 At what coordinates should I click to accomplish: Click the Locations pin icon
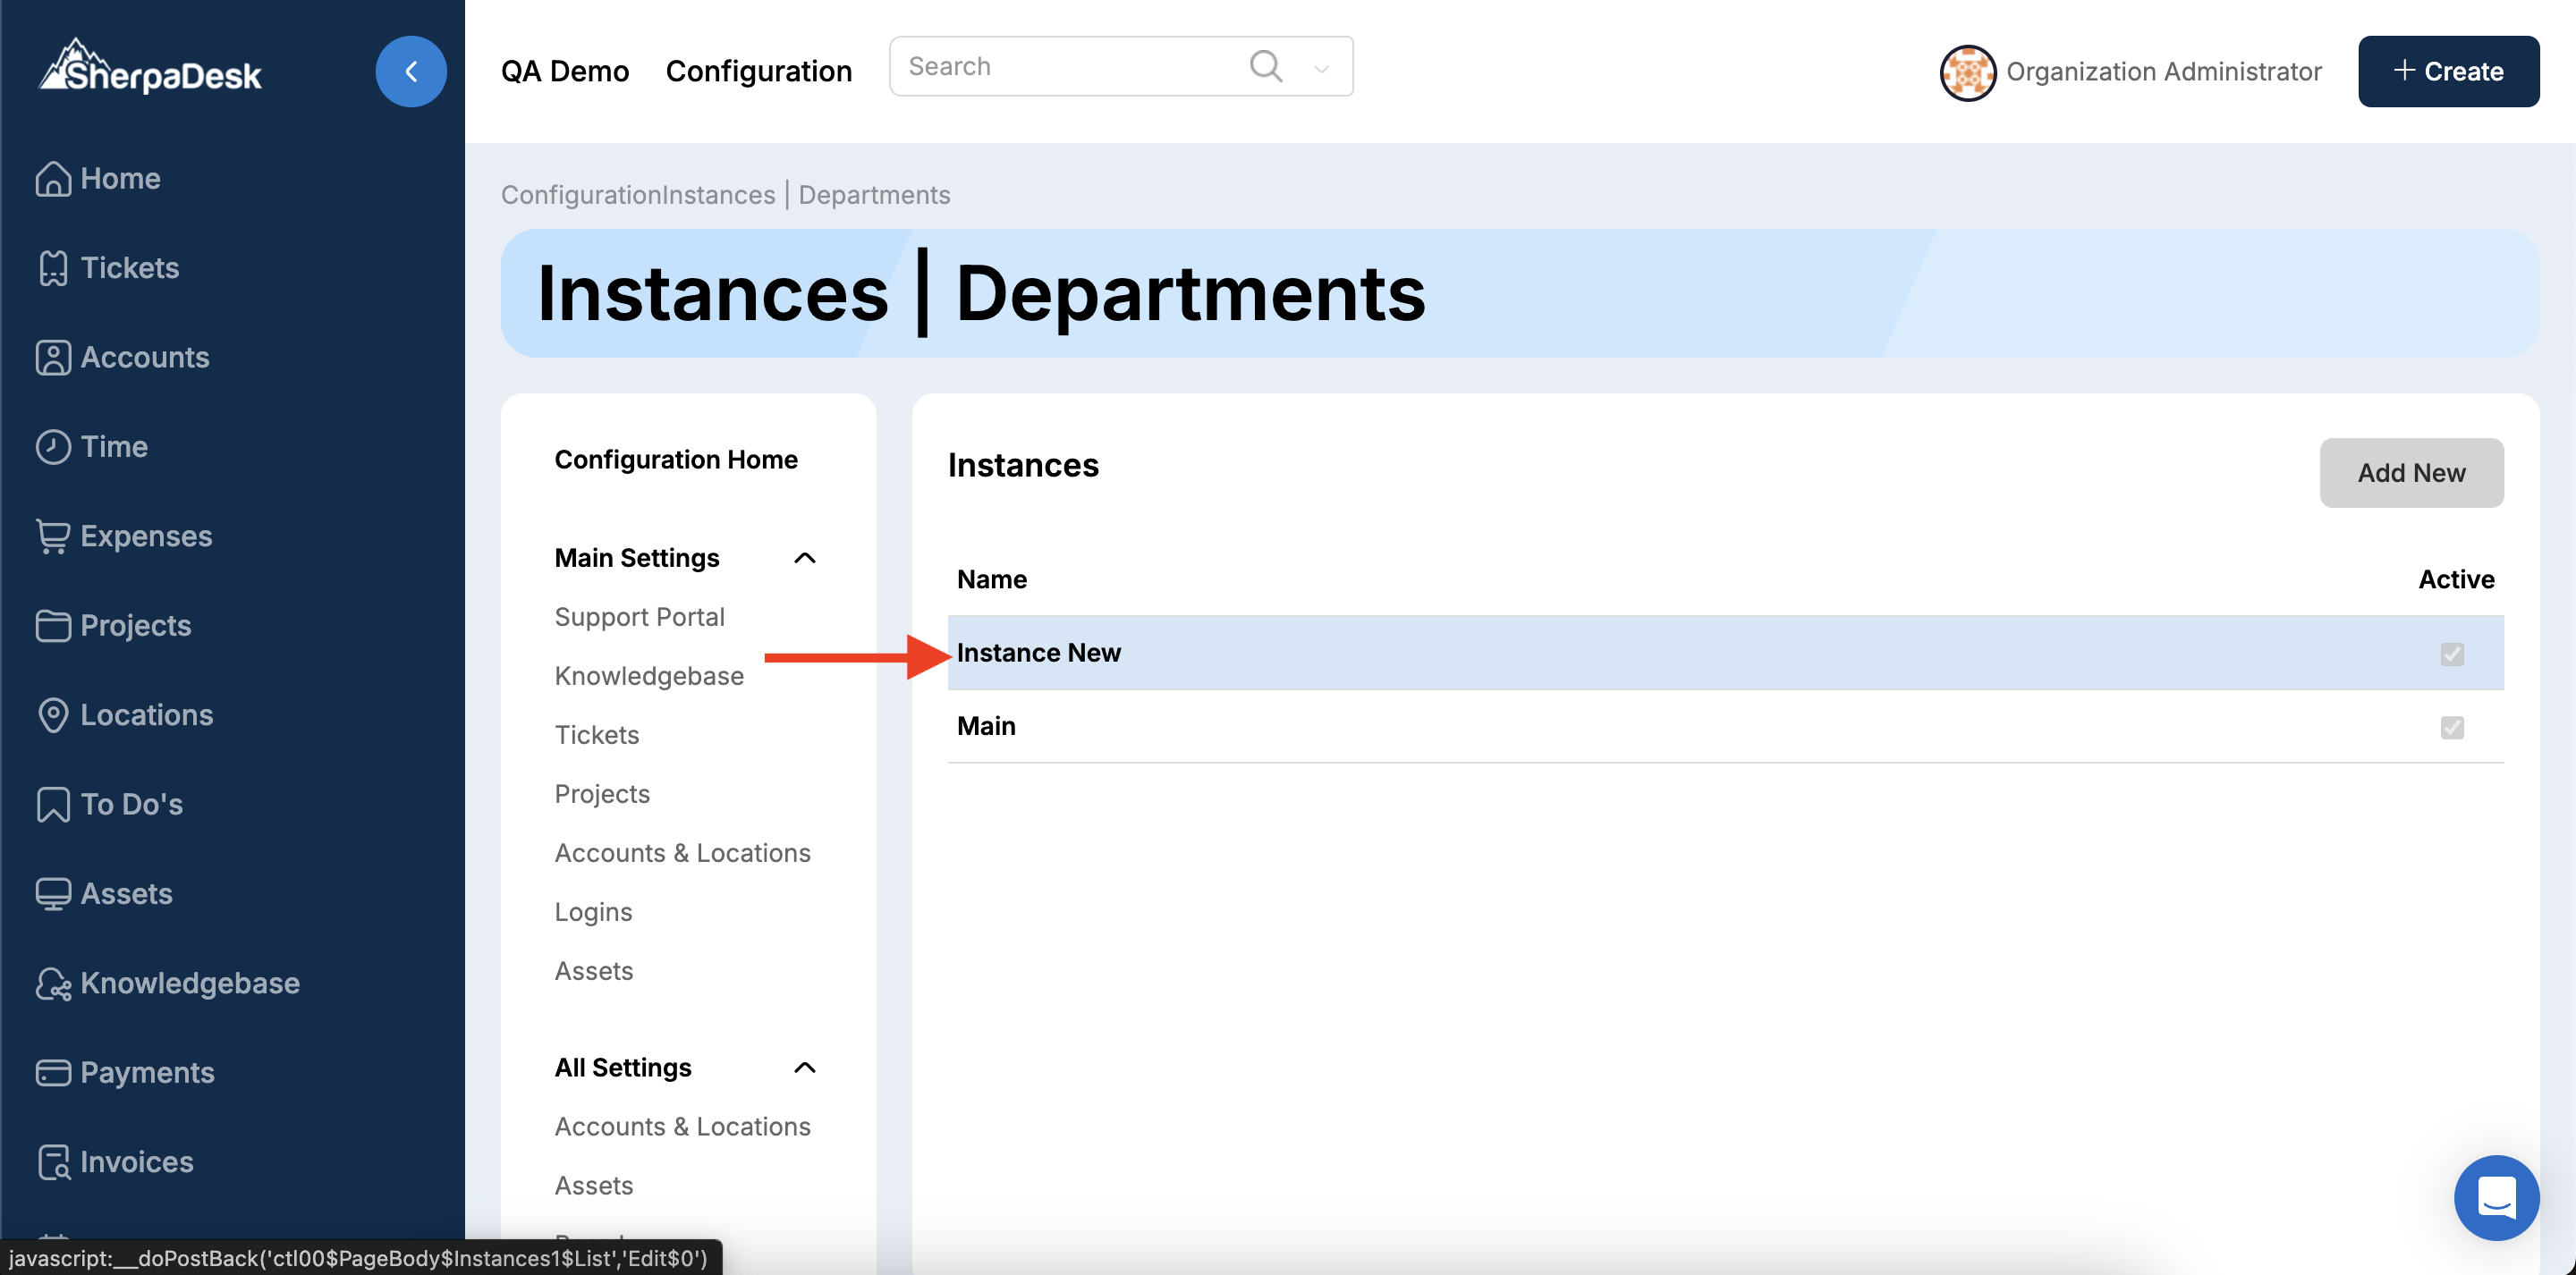tap(53, 715)
